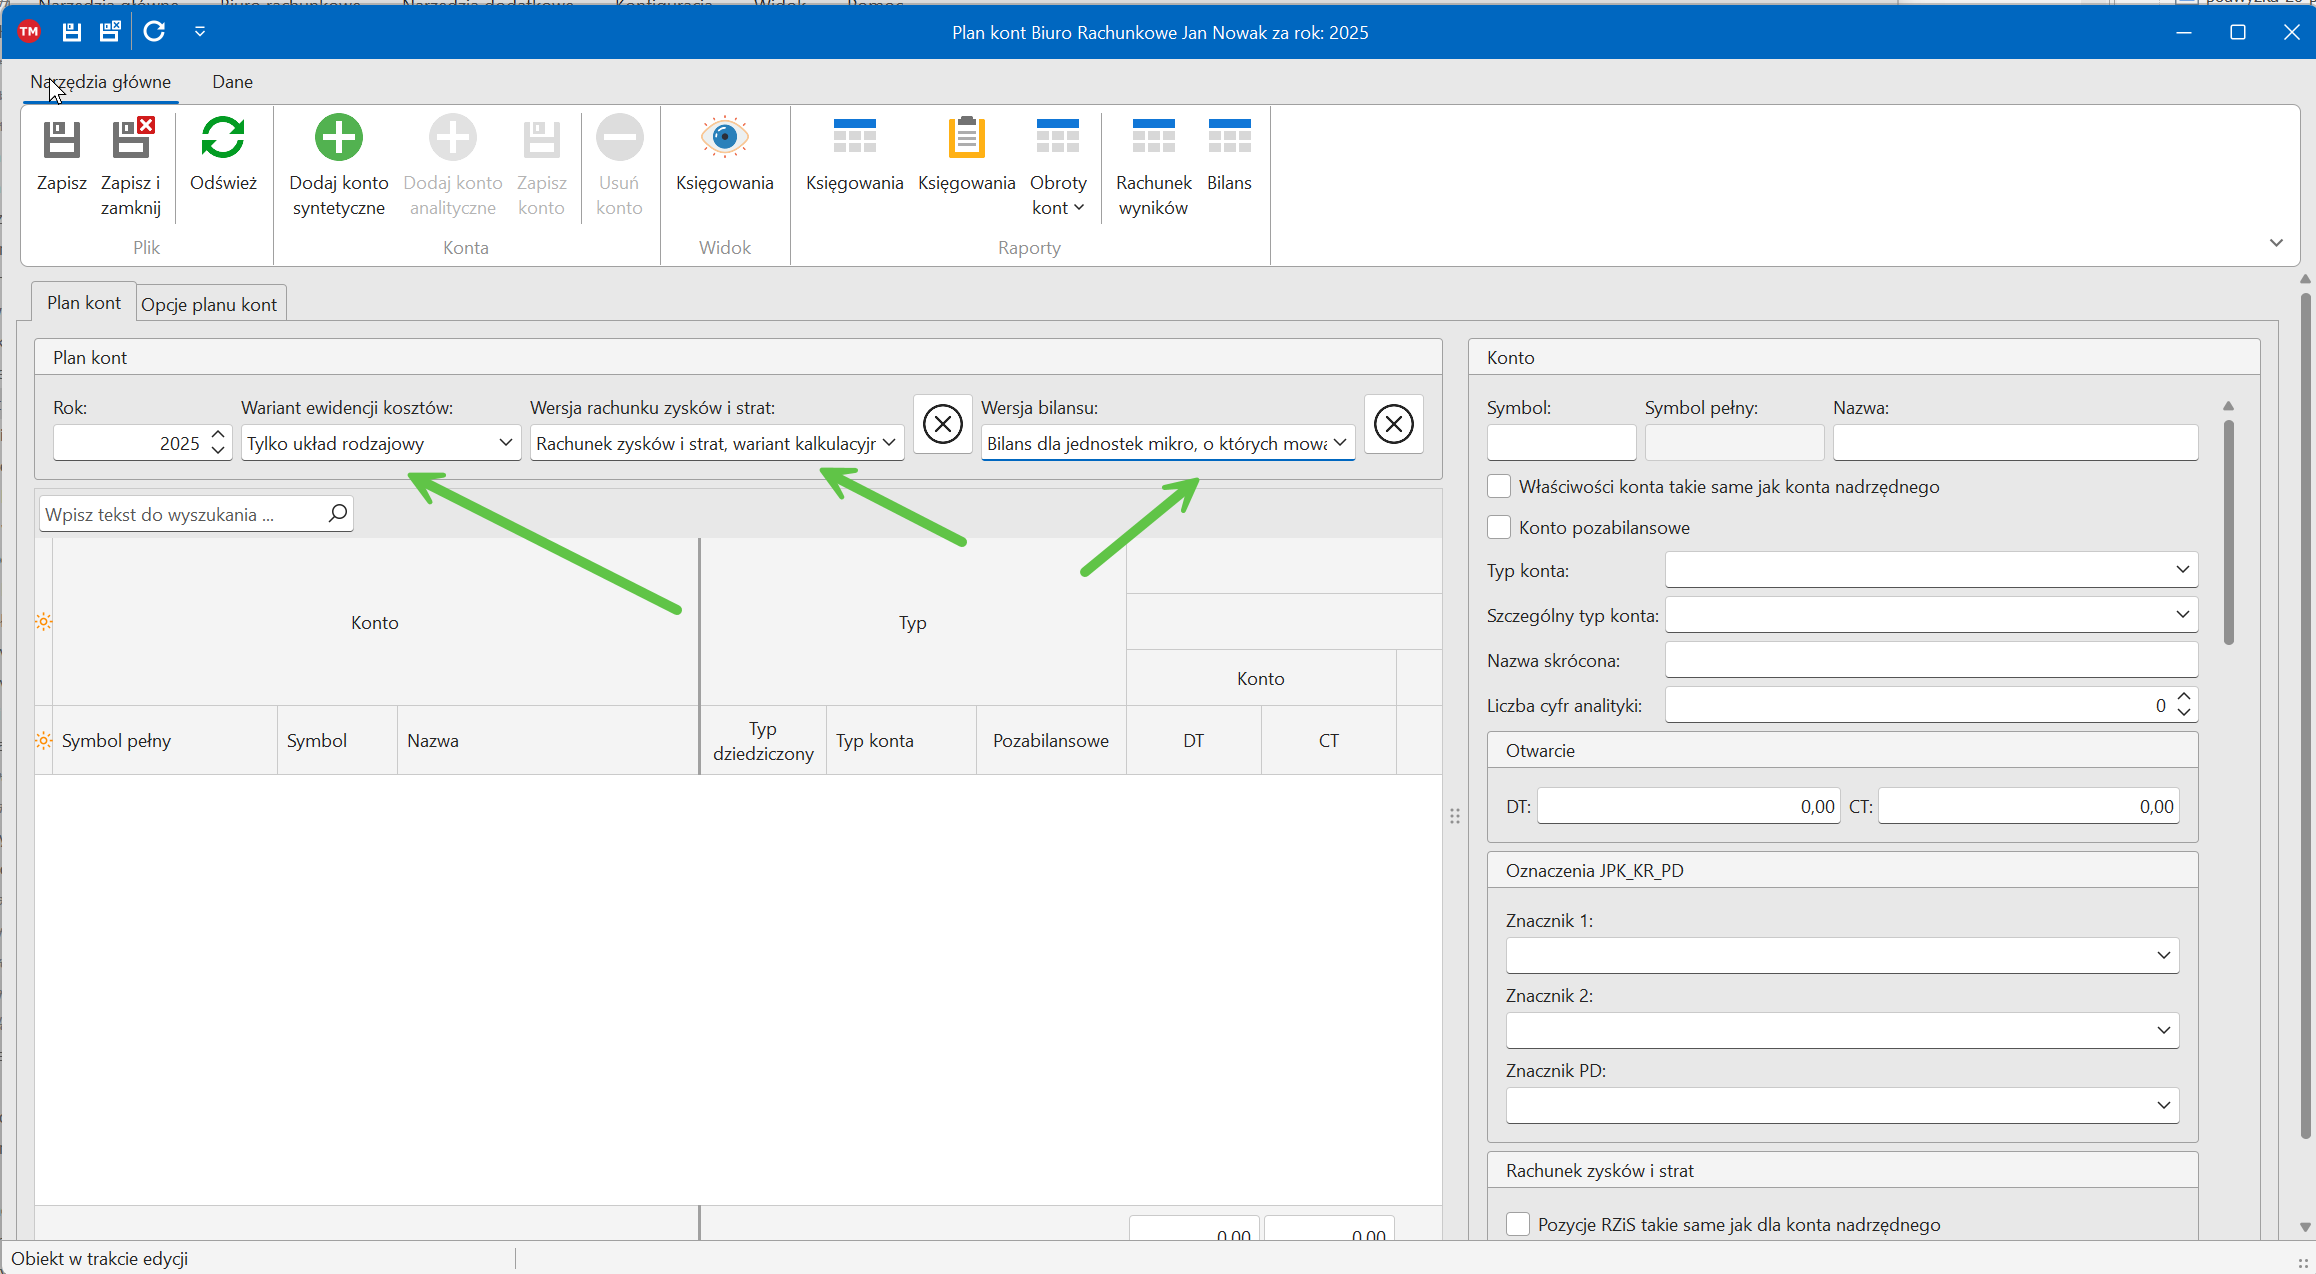
Task: Click the green Odśwież refresh icon
Action: click(x=223, y=138)
